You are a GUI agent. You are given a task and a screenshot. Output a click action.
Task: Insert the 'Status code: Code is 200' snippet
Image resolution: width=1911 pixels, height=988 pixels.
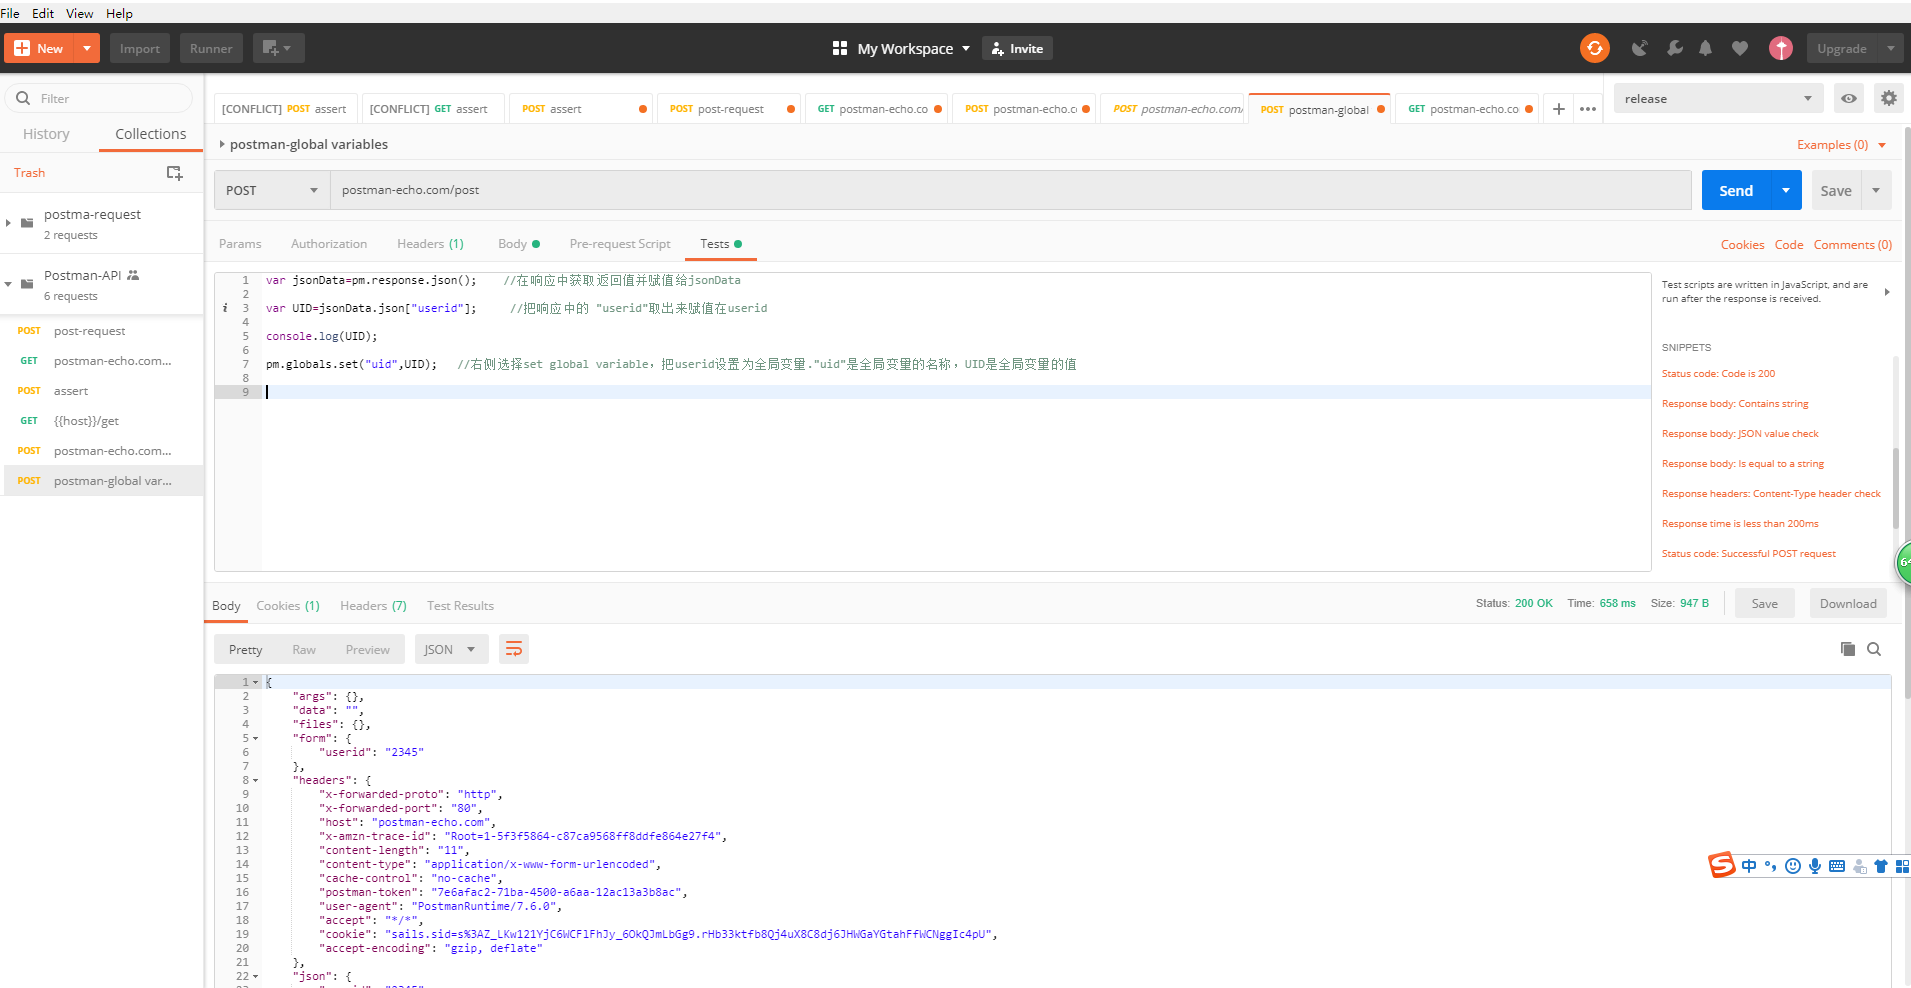(1718, 374)
